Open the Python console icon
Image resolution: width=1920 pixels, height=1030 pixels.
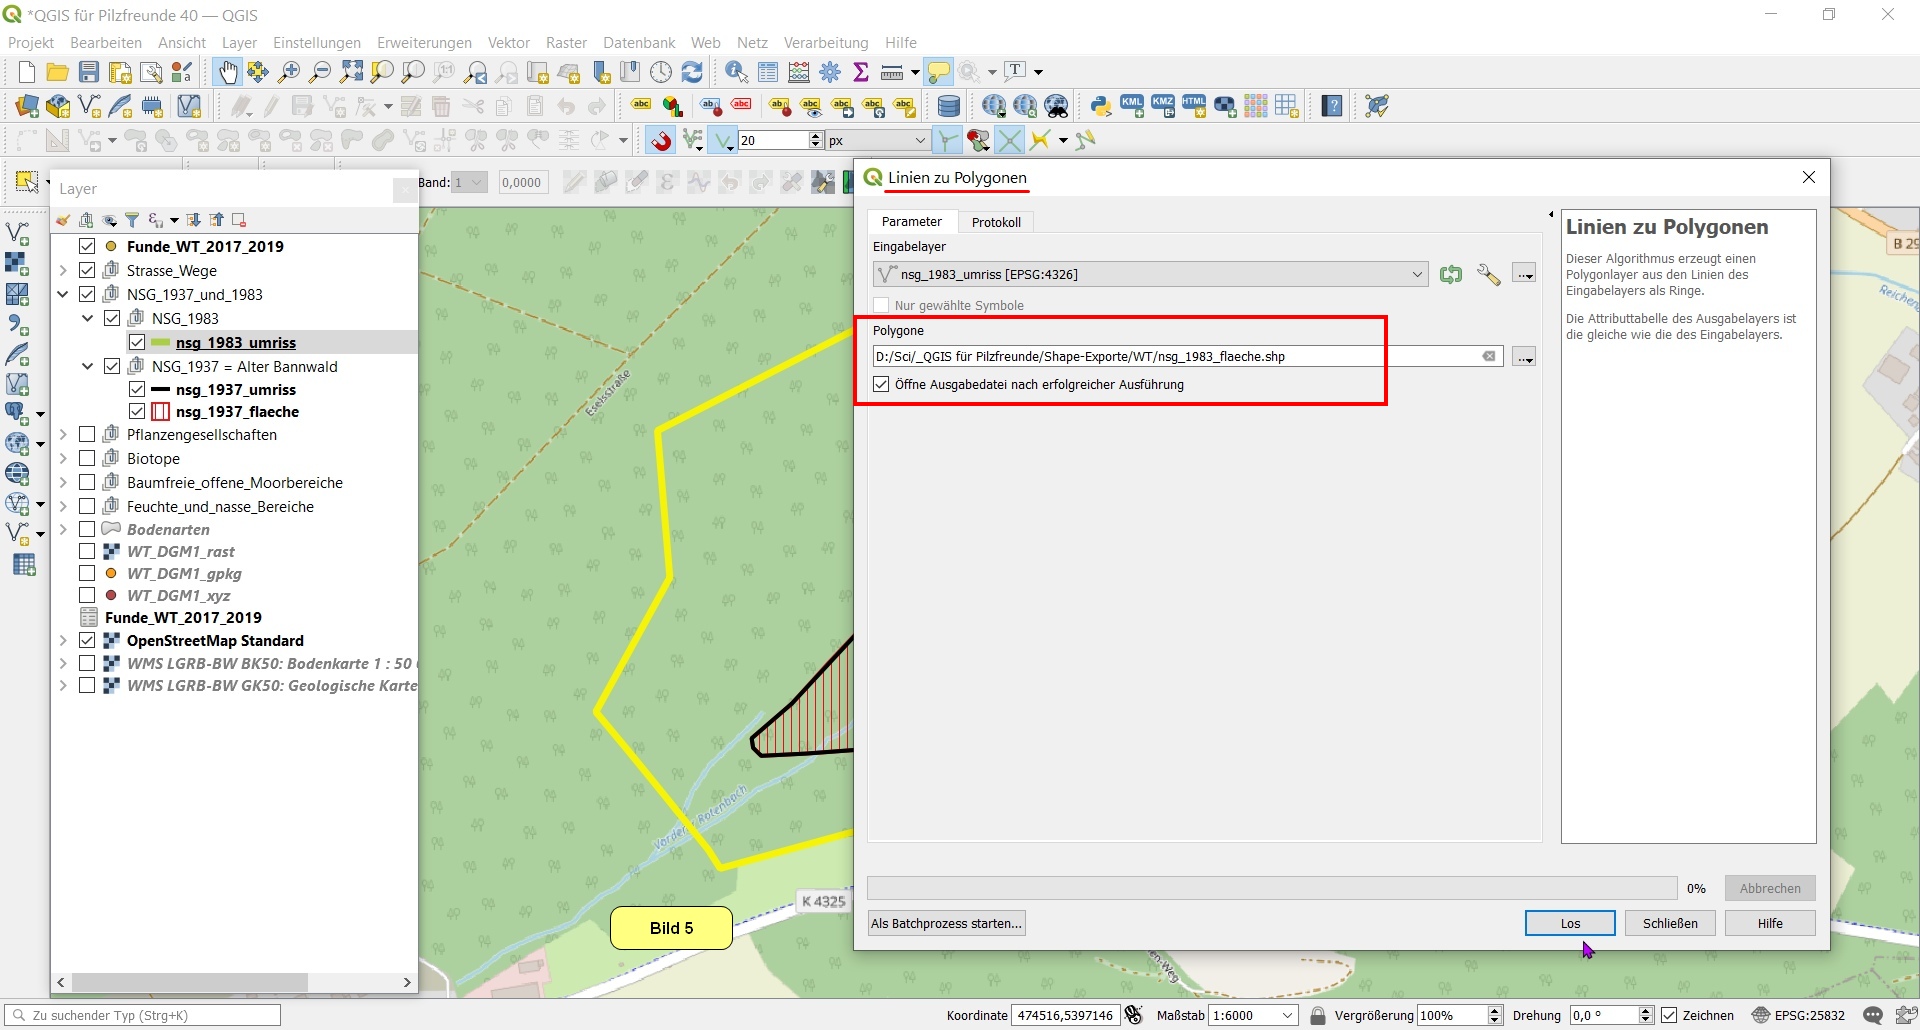(x=1101, y=106)
